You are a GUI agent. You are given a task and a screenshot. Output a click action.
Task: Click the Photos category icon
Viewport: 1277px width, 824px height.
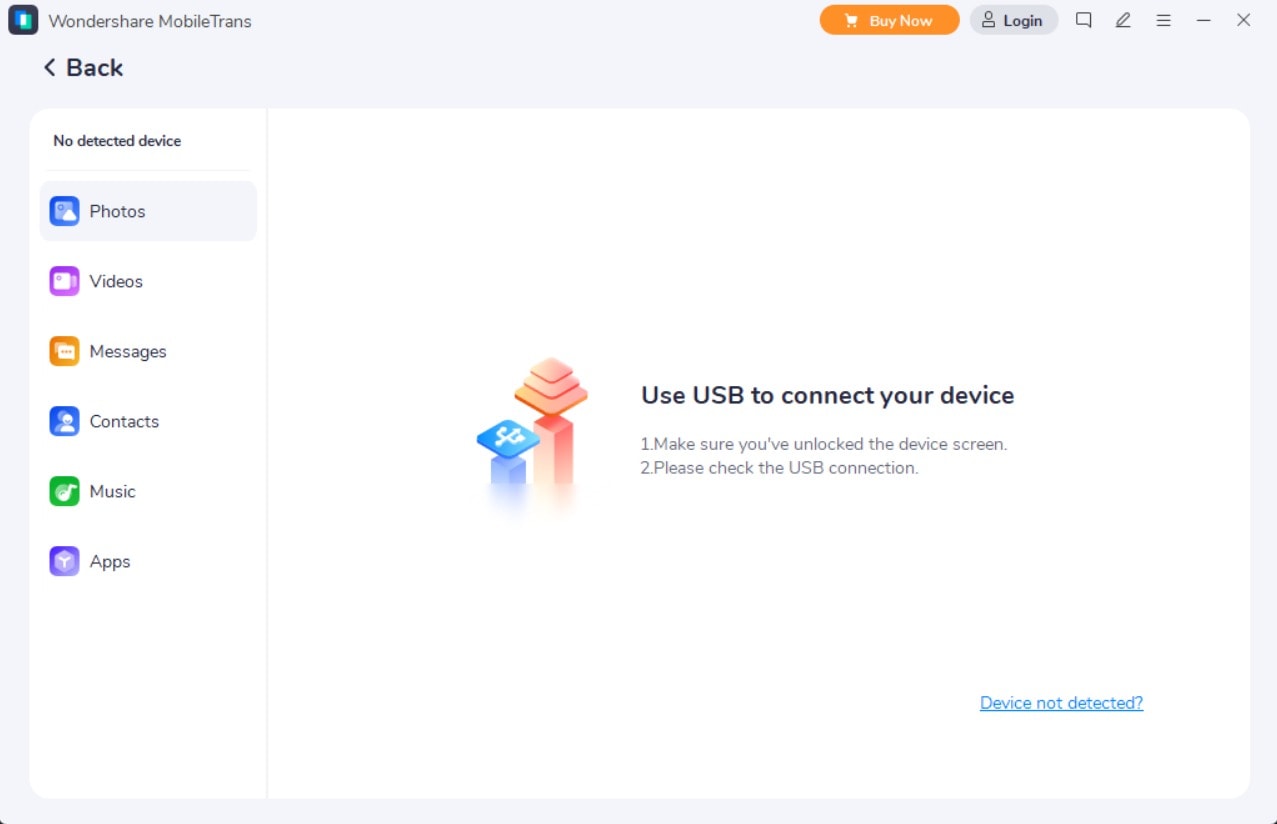click(64, 211)
